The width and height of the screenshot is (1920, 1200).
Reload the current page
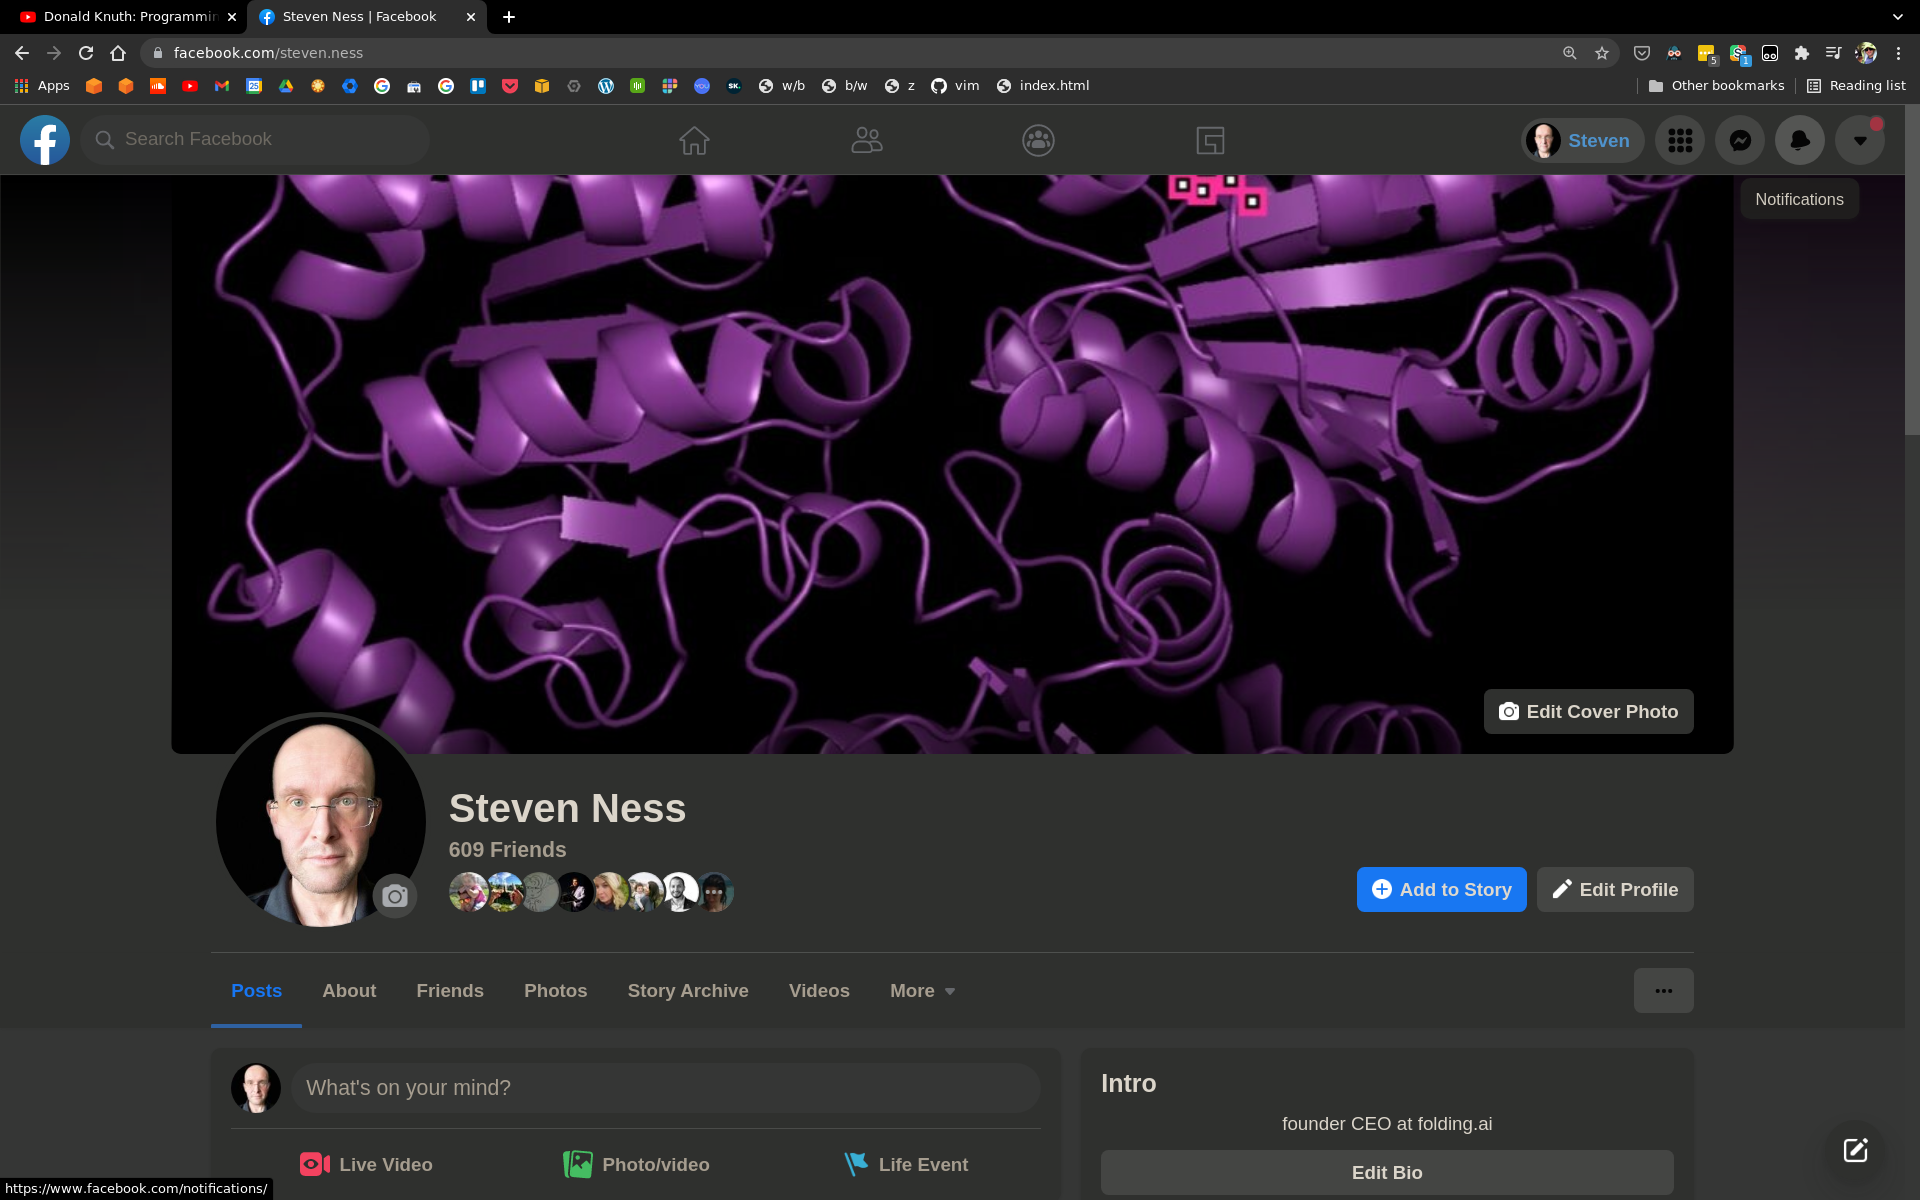click(x=86, y=53)
